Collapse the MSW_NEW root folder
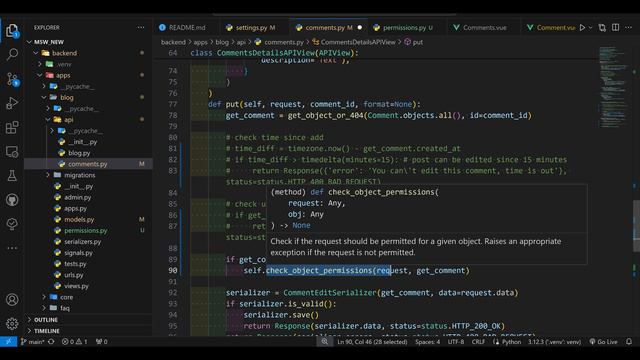This screenshot has width=640, height=360. pos(29,42)
